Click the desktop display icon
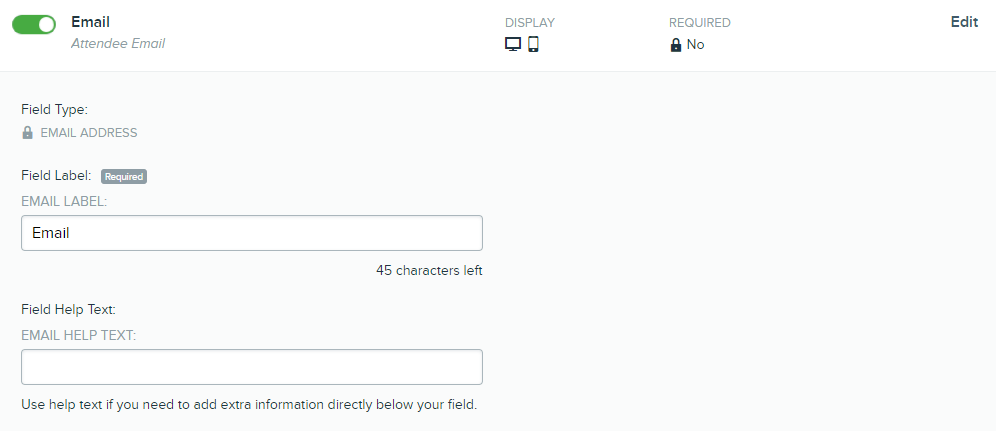 tap(513, 44)
